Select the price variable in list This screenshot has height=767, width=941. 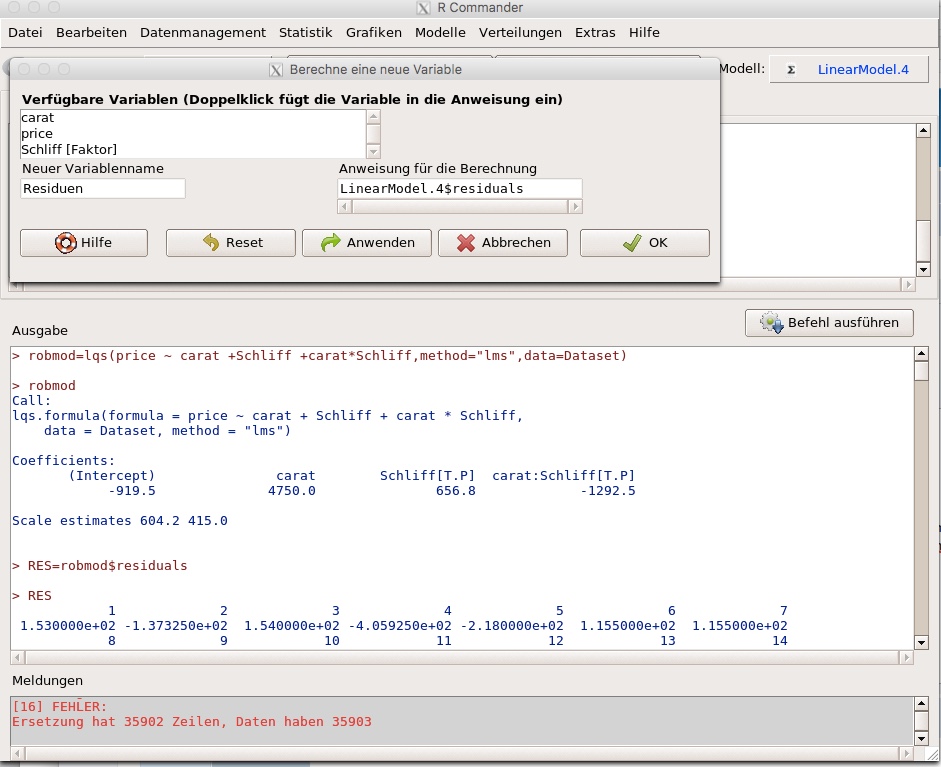(x=38, y=133)
